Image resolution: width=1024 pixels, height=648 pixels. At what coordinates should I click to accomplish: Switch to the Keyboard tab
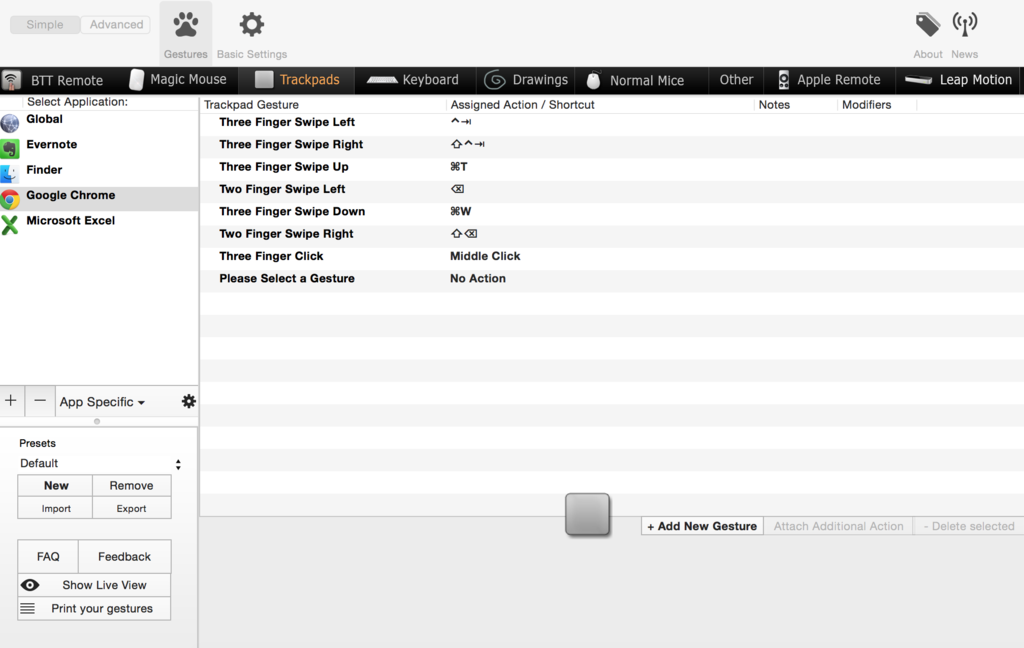pos(413,80)
